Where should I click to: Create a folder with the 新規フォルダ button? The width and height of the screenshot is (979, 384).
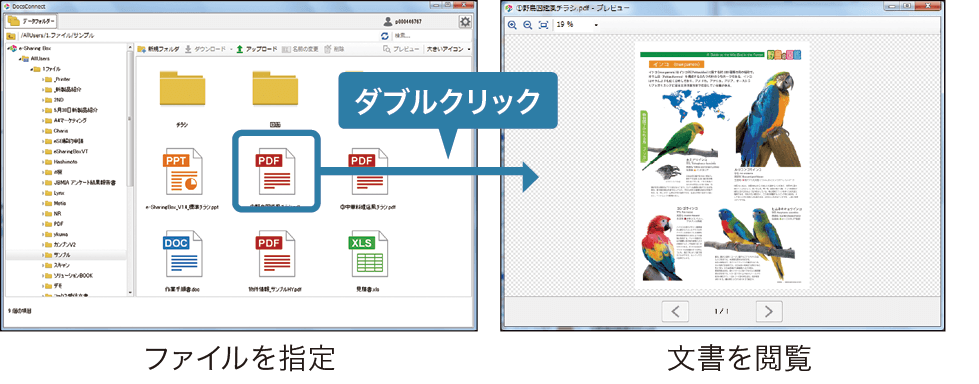click(x=159, y=49)
